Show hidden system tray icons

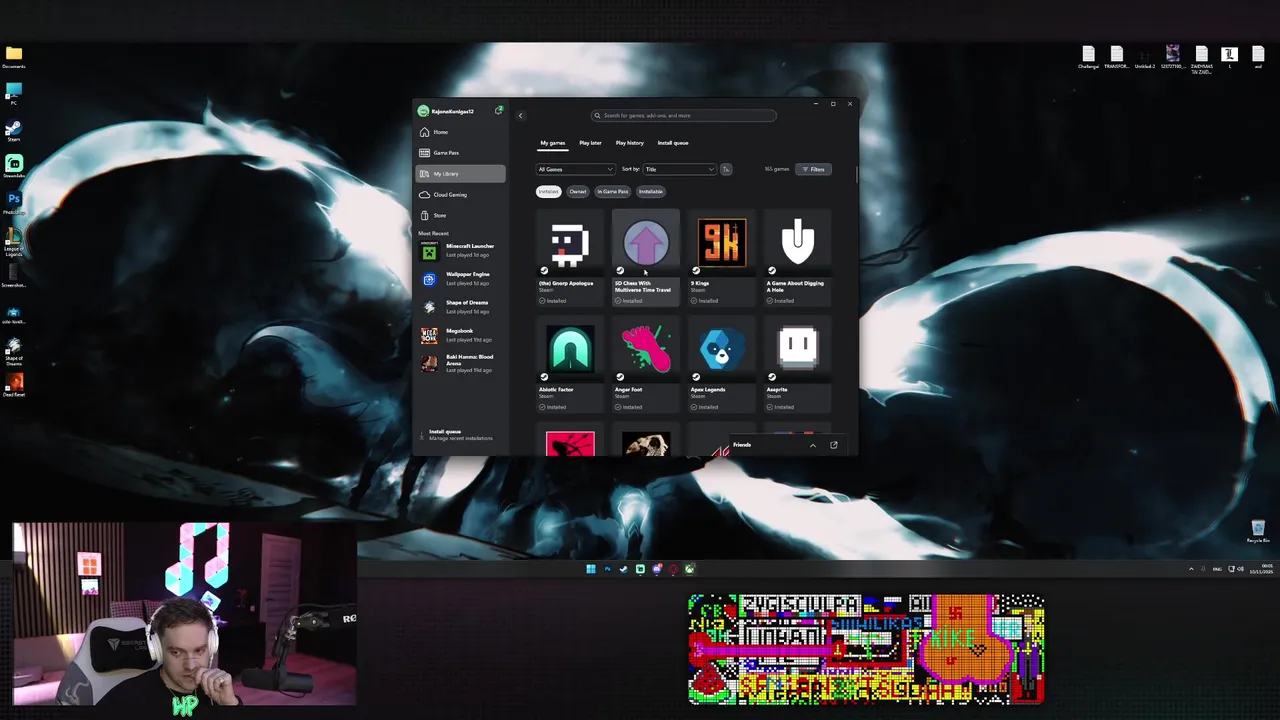tap(1191, 569)
